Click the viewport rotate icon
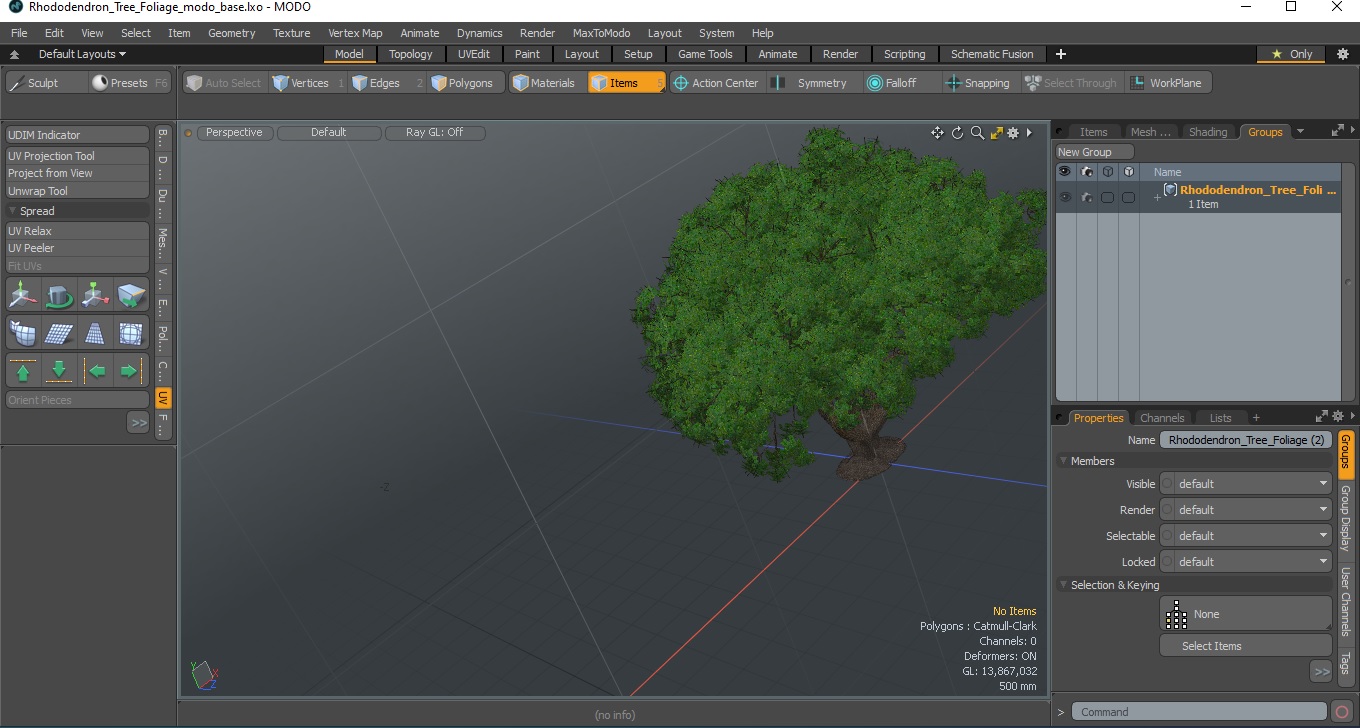The image size is (1360, 728). pos(957,133)
